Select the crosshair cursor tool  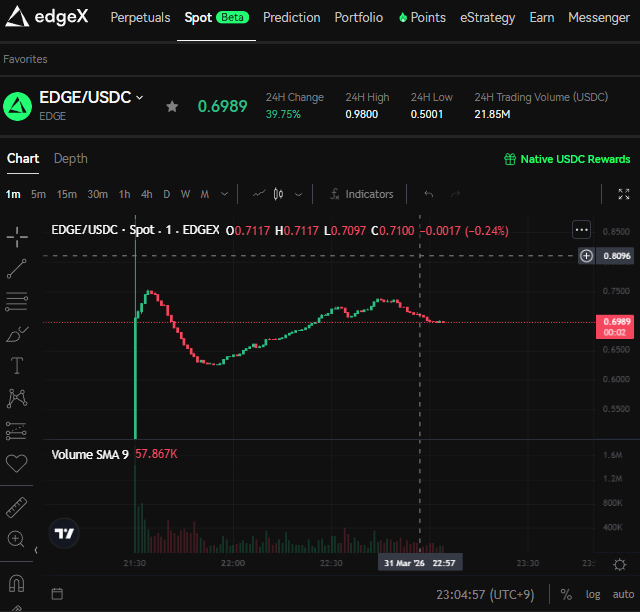click(x=17, y=237)
